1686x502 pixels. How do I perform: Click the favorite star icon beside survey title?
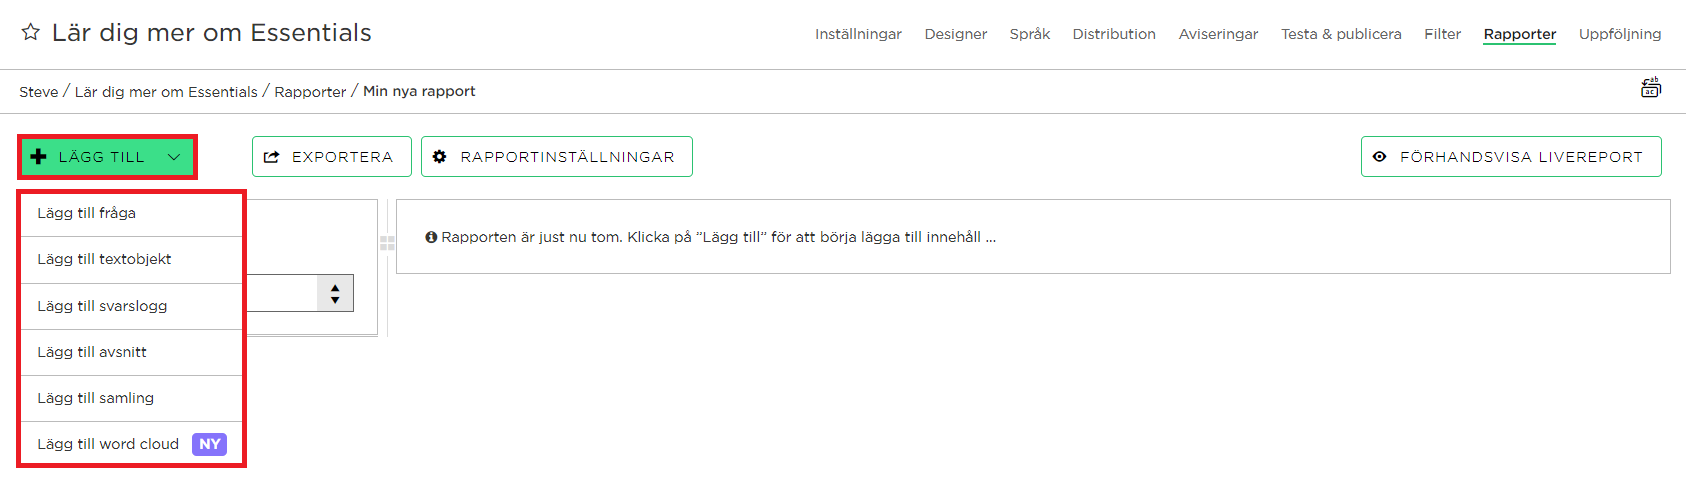tap(31, 32)
